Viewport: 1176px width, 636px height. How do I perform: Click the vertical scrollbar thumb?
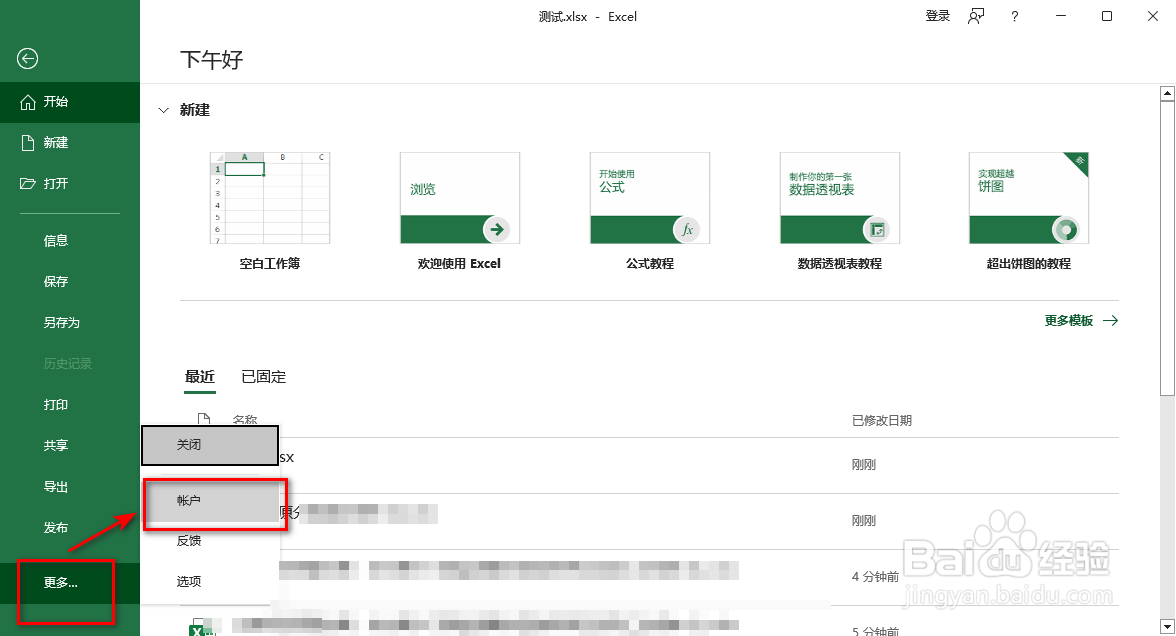point(1167,248)
